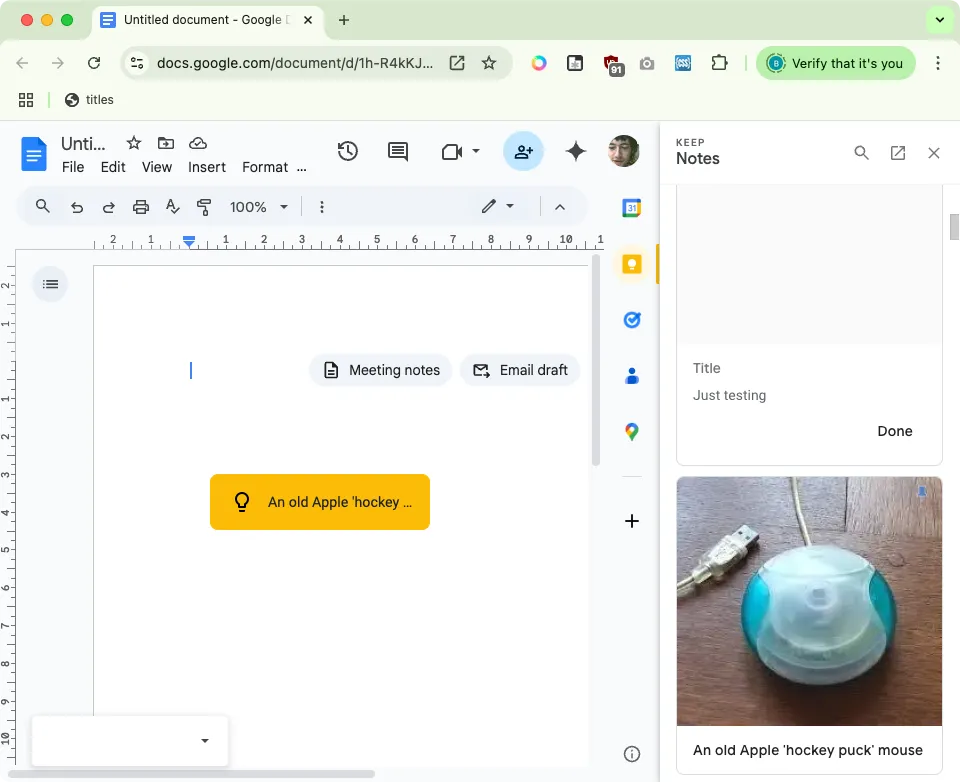The width and height of the screenshot is (960, 782).
Task: Click the Share people button
Action: point(523,151)
